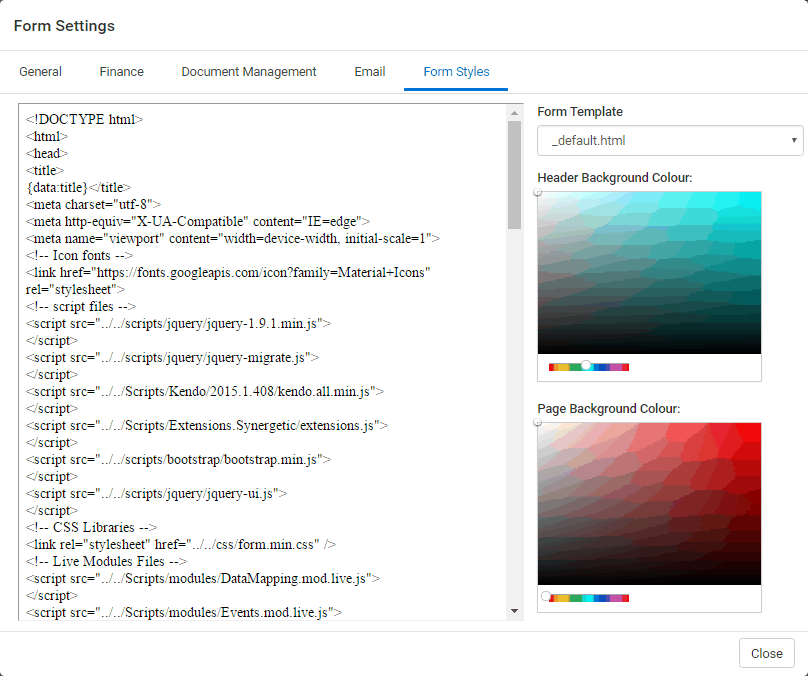Click the '<!-- Icon fonts -->' comment
808x676 pixels.
(79, 256)
